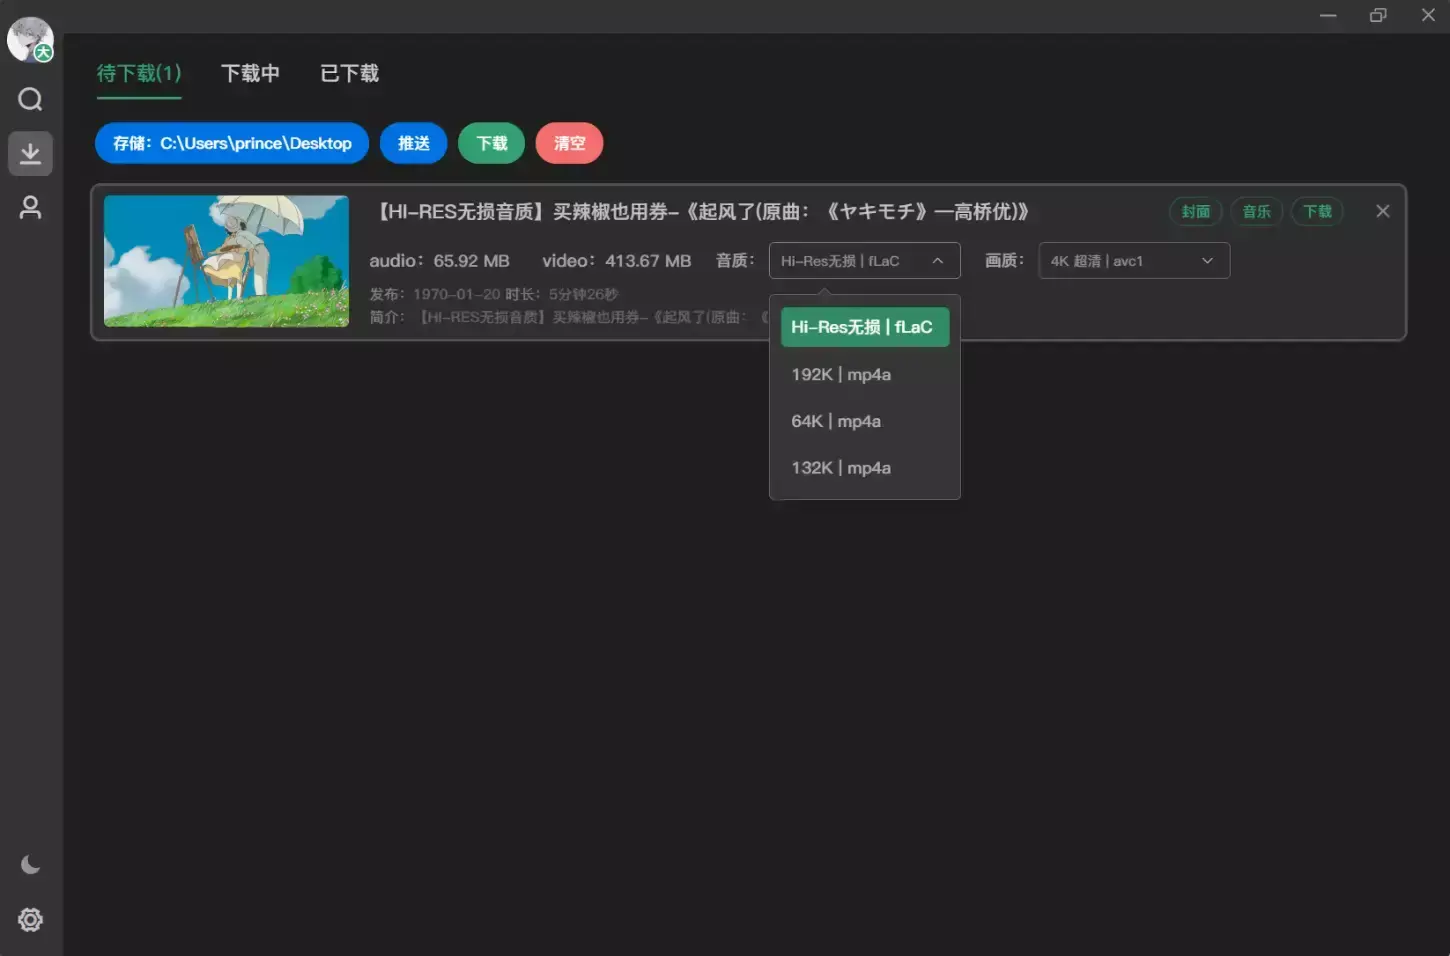Select the download manager icon in sidebar
The width and height of the screenshot is (1450, 956).
point(30,153)
